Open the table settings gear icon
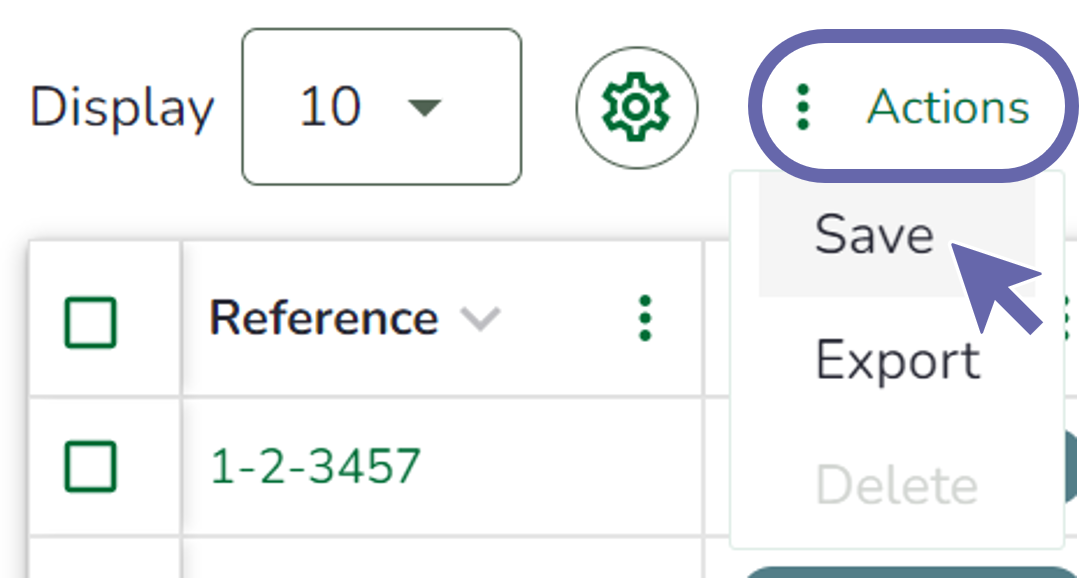1080x578 pixels. [637, 106]
